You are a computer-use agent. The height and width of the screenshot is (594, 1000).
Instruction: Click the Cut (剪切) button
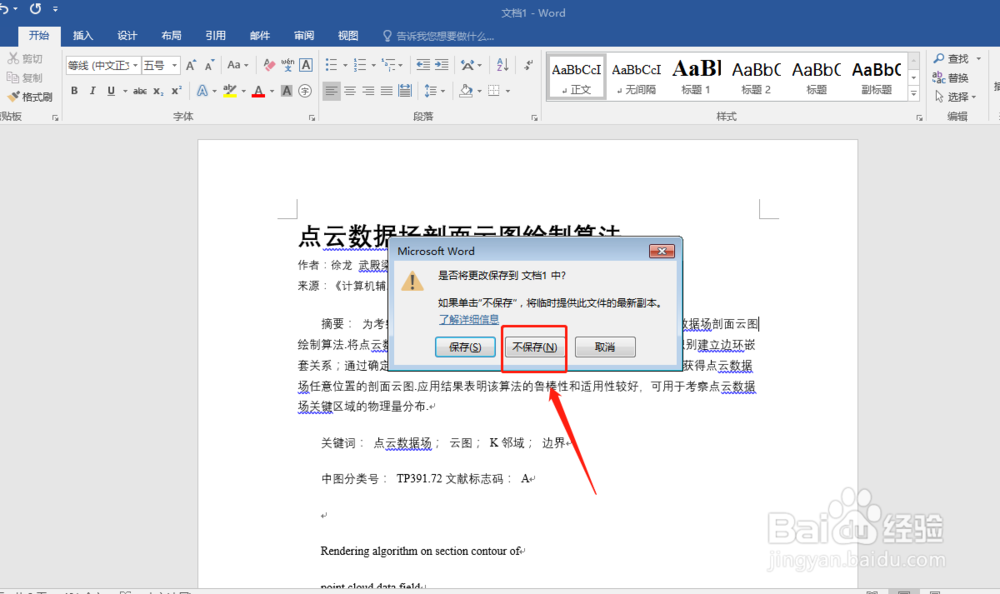pyautogui.click(x=26, y=59)
